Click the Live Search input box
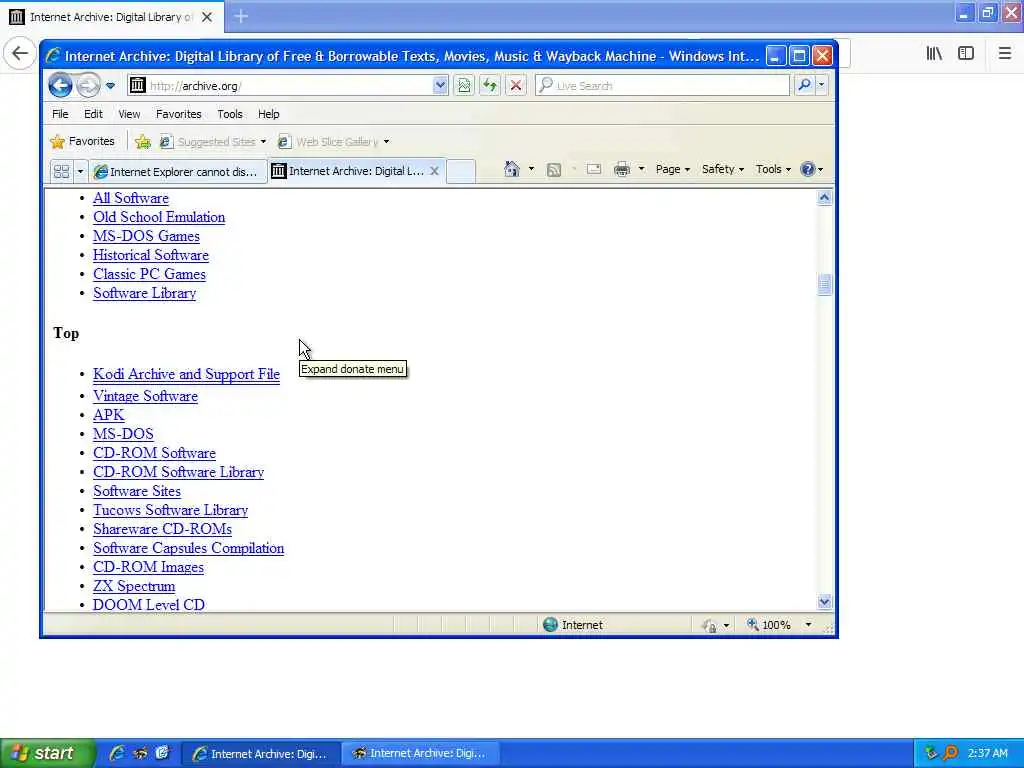Image resolution: width=1024 pixels, height=768 pixels. 662,86
